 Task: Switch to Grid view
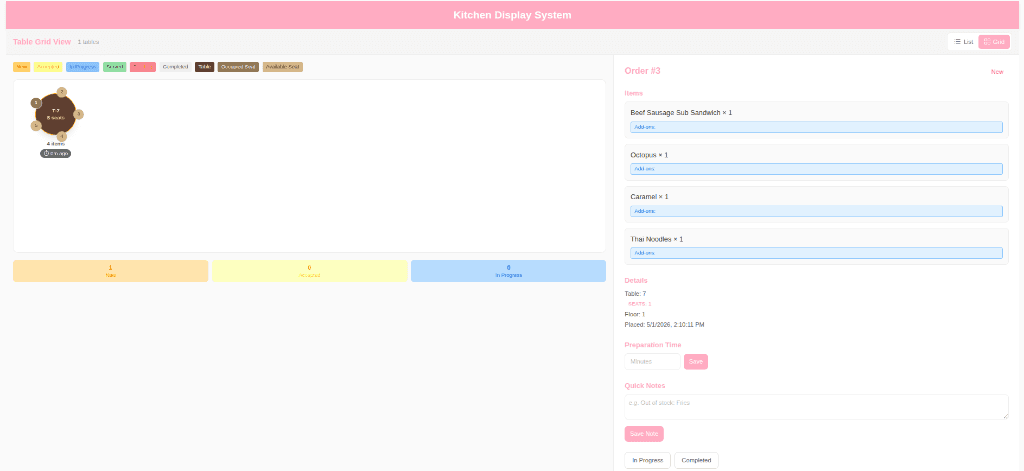[993, 42]
